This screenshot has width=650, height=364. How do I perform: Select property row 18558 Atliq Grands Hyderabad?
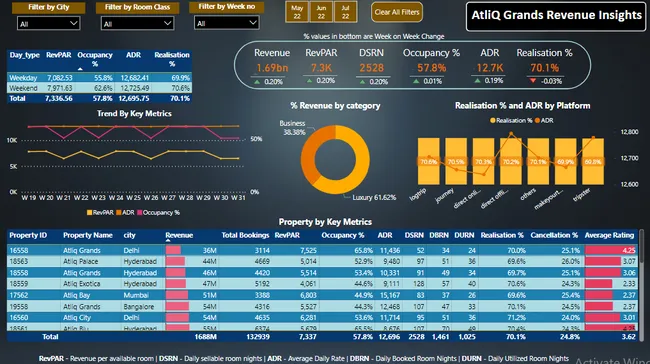322,273
